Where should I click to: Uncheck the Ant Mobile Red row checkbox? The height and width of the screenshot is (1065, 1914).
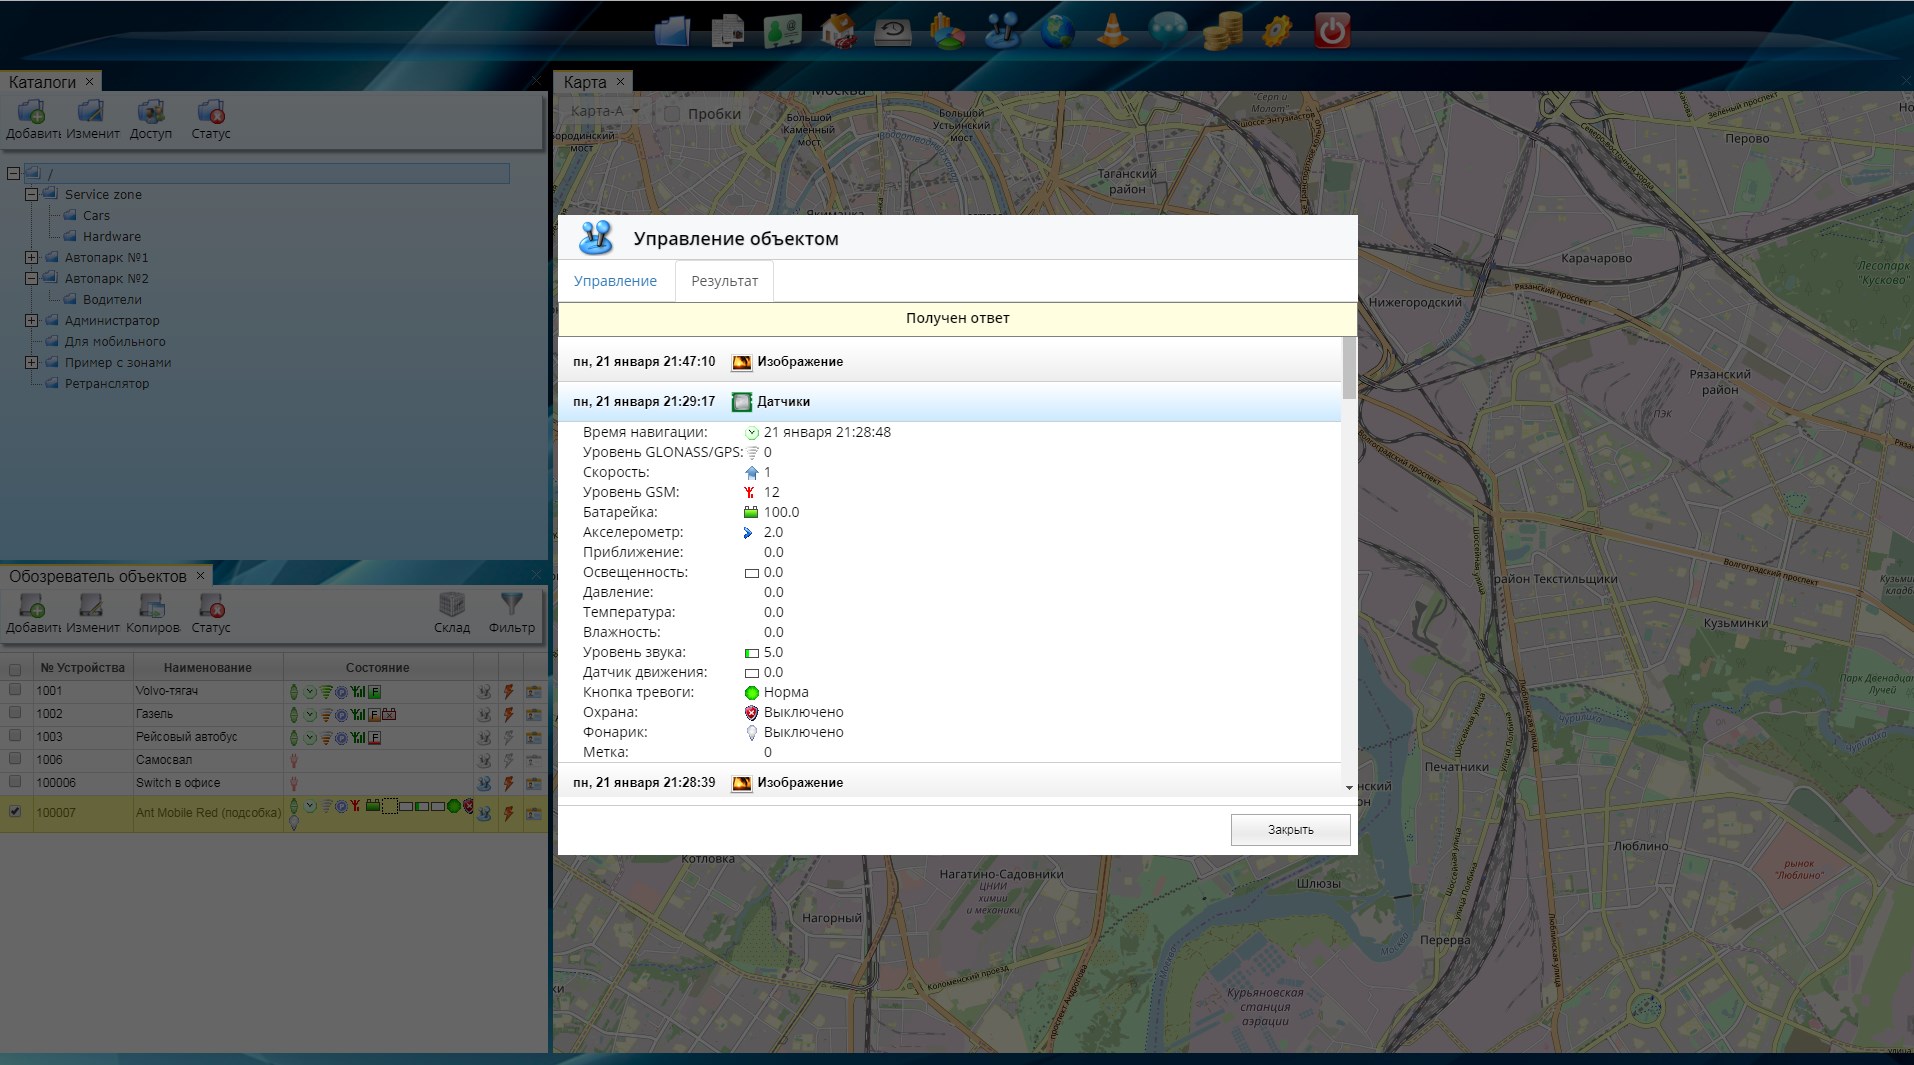click(15, 812)
